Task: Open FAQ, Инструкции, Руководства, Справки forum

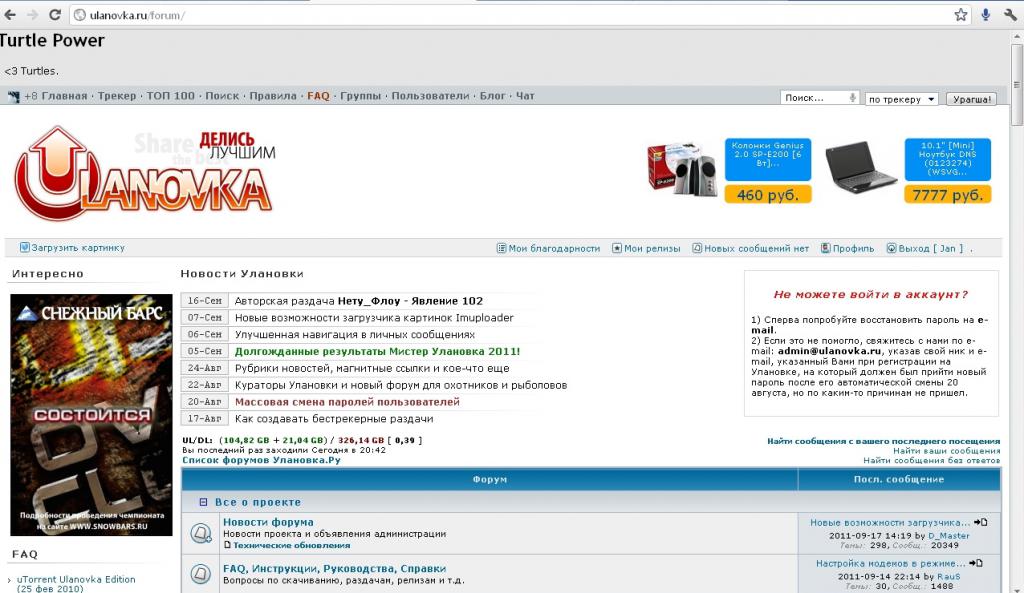Action: coord(334,569)
